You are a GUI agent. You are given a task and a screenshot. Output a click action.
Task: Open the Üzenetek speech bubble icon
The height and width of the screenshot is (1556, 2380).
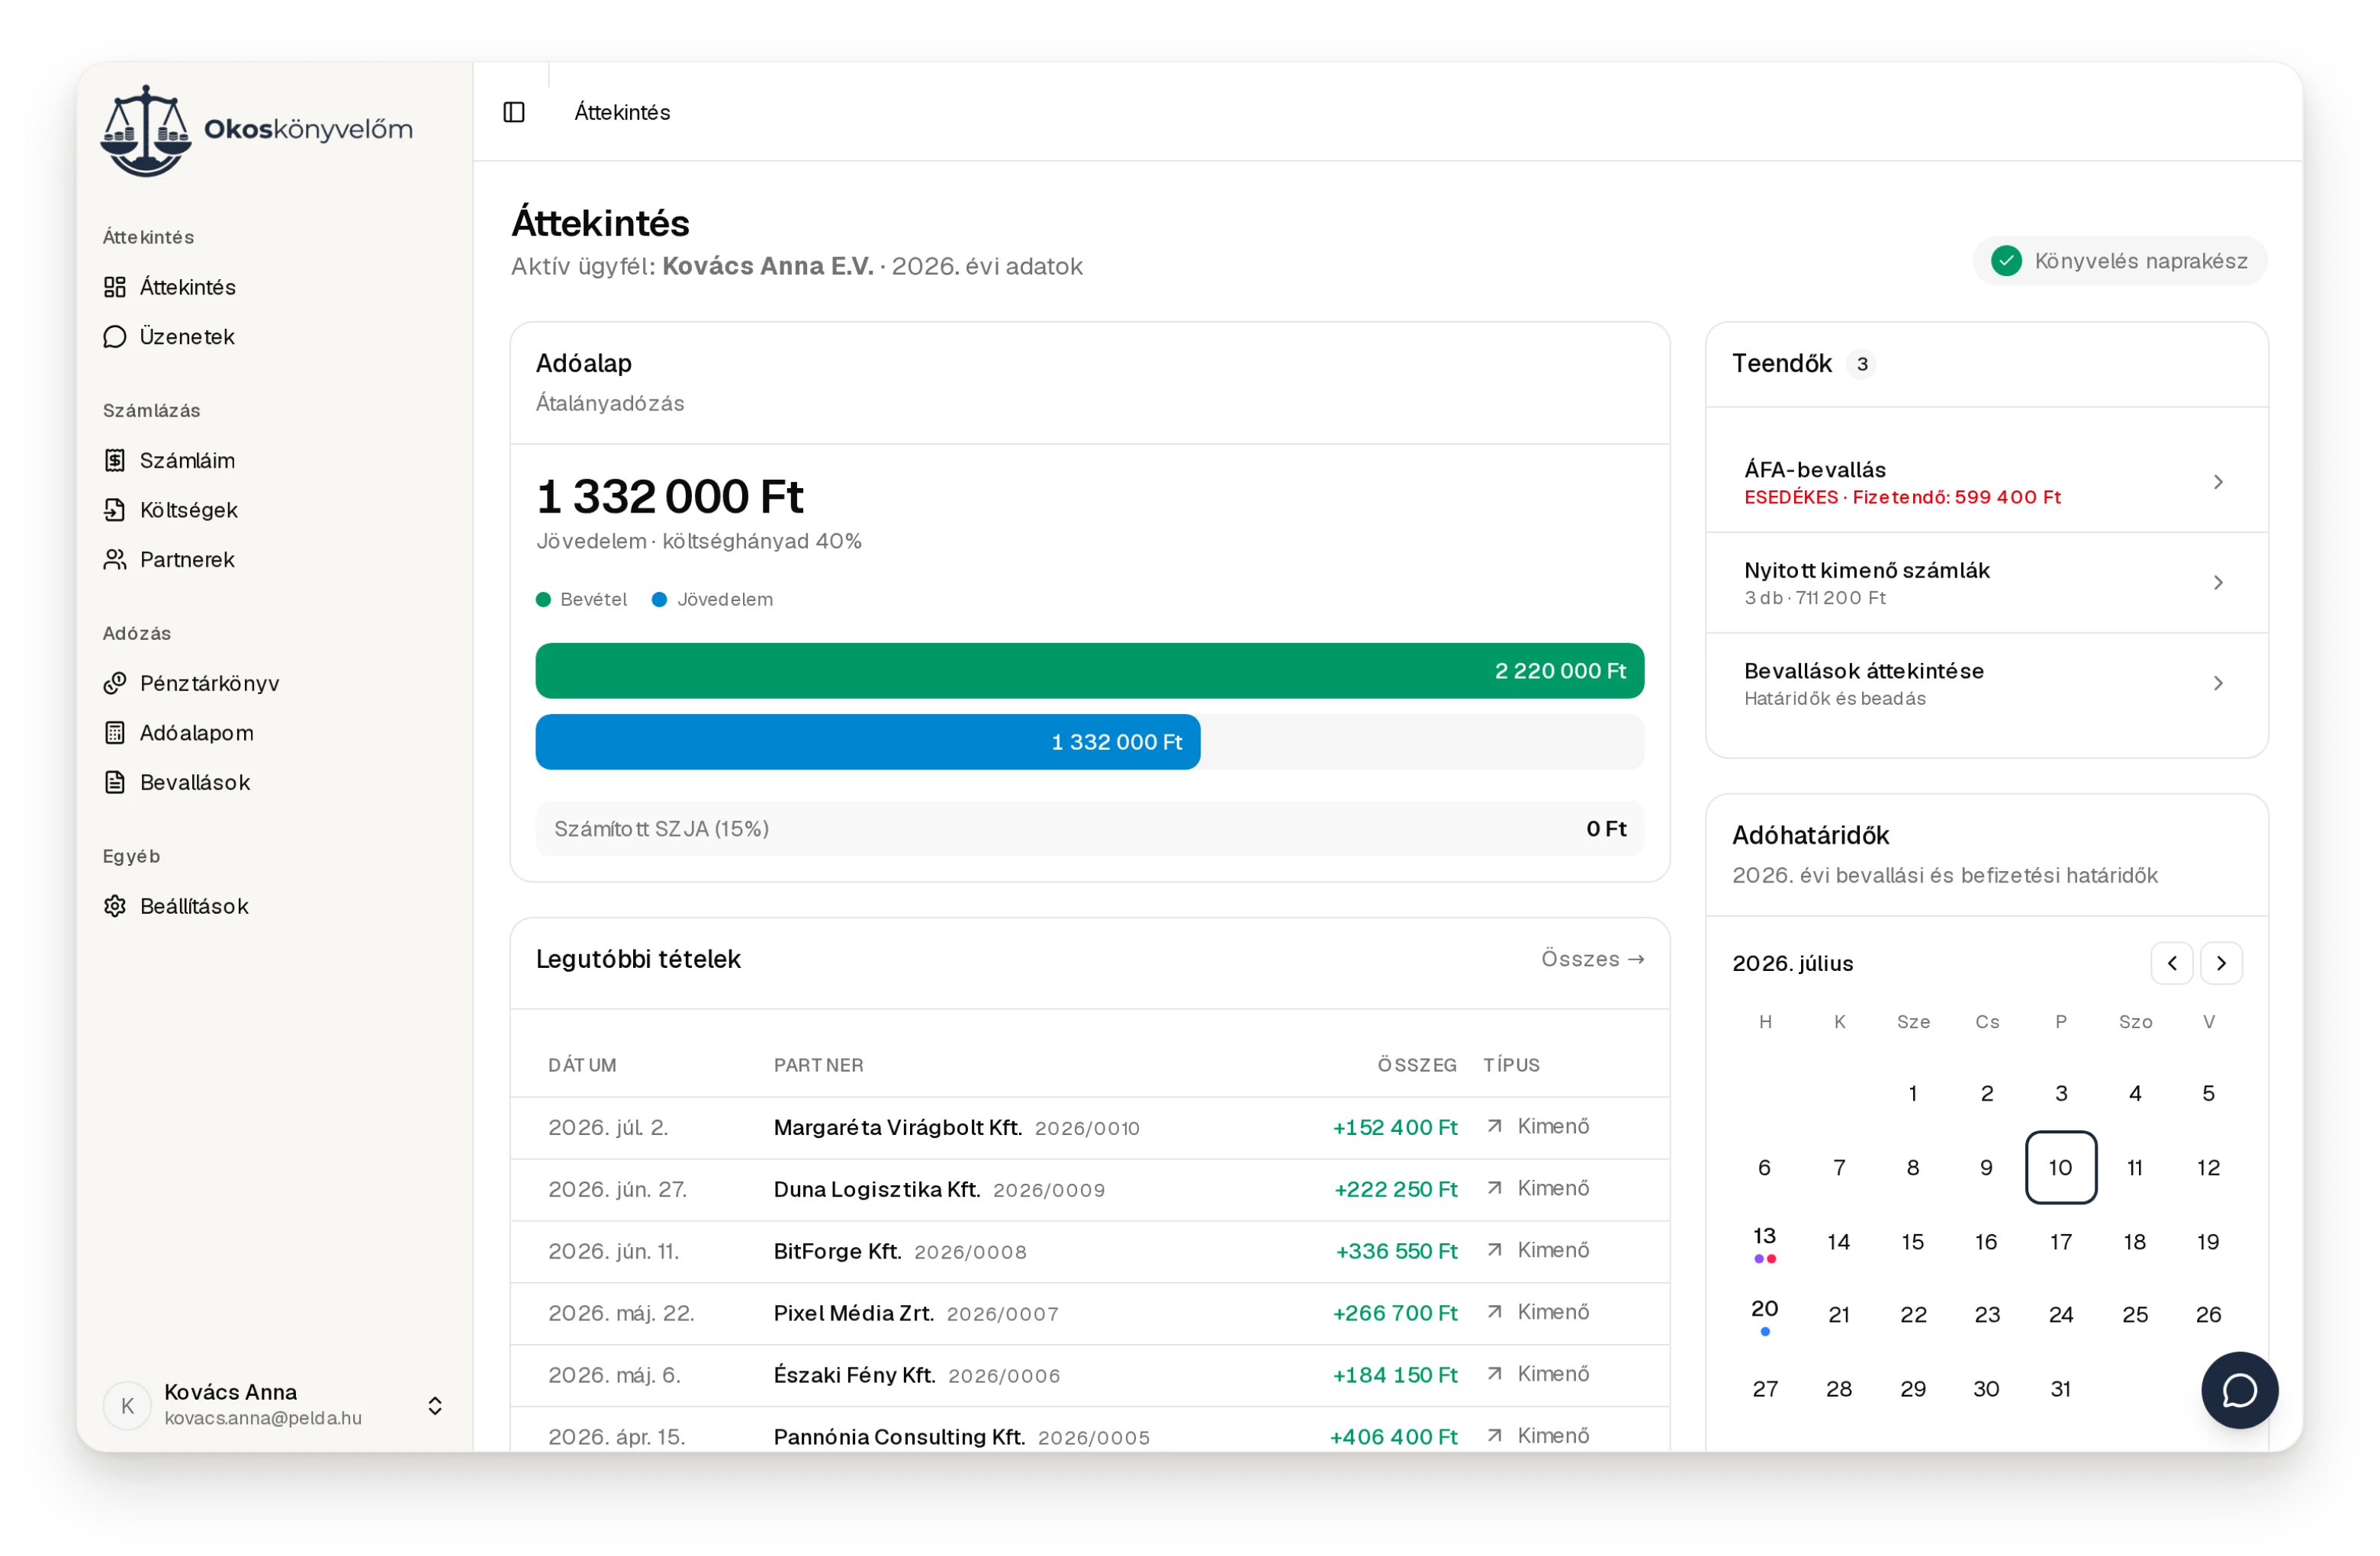[x=115, y=336]
